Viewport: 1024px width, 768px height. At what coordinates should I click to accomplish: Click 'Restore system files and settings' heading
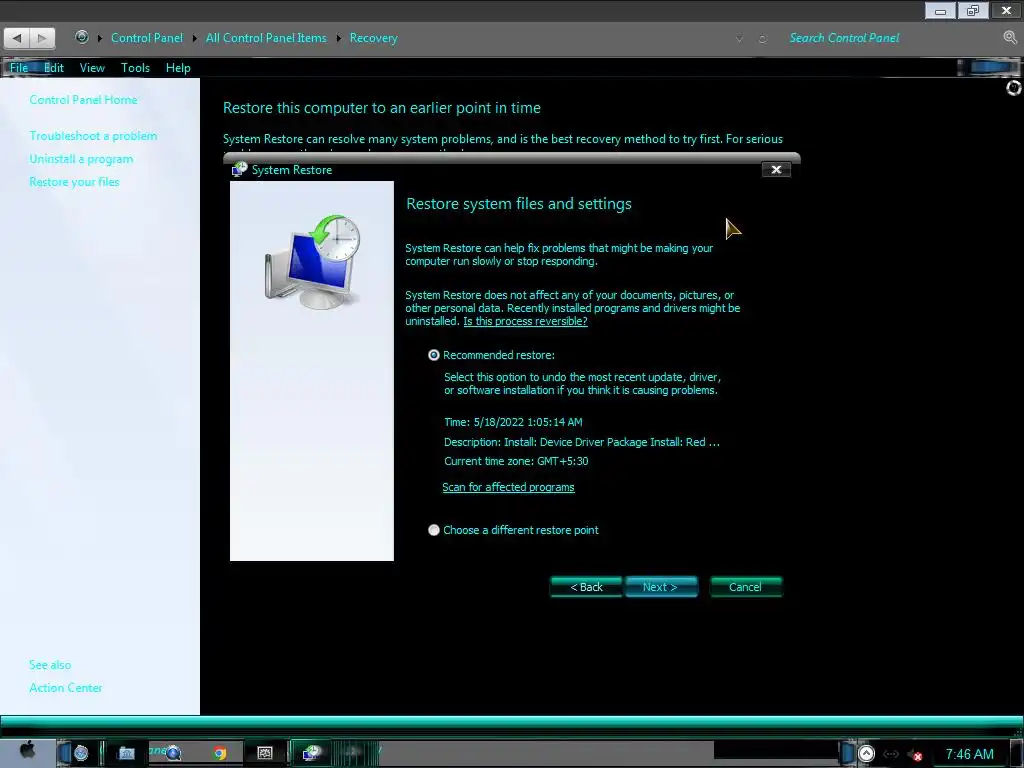point(519,204)
